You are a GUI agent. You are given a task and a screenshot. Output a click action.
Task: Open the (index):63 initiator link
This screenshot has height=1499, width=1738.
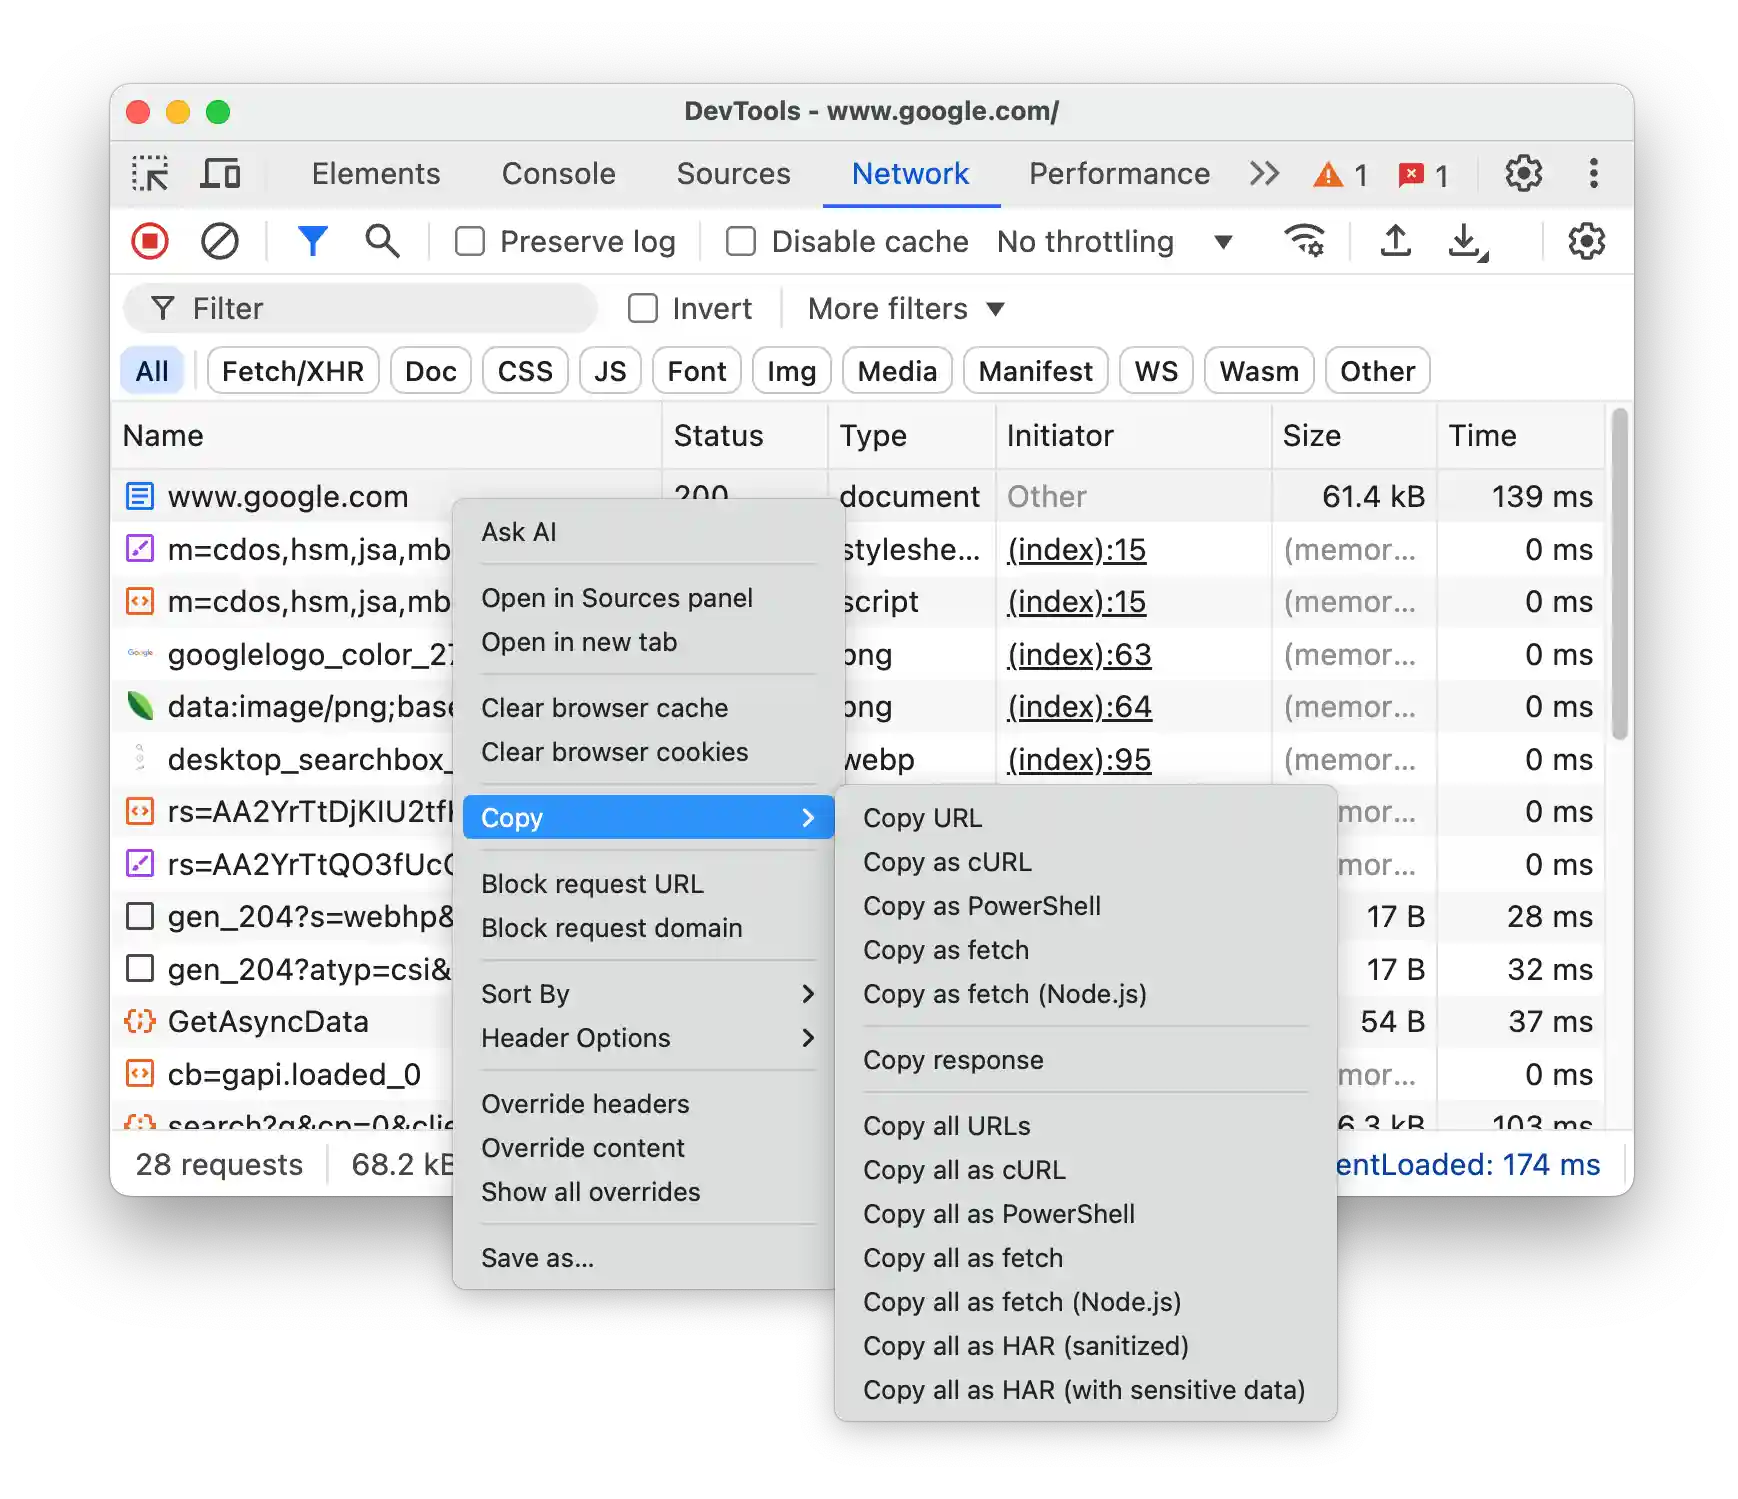pos(1078,654)
